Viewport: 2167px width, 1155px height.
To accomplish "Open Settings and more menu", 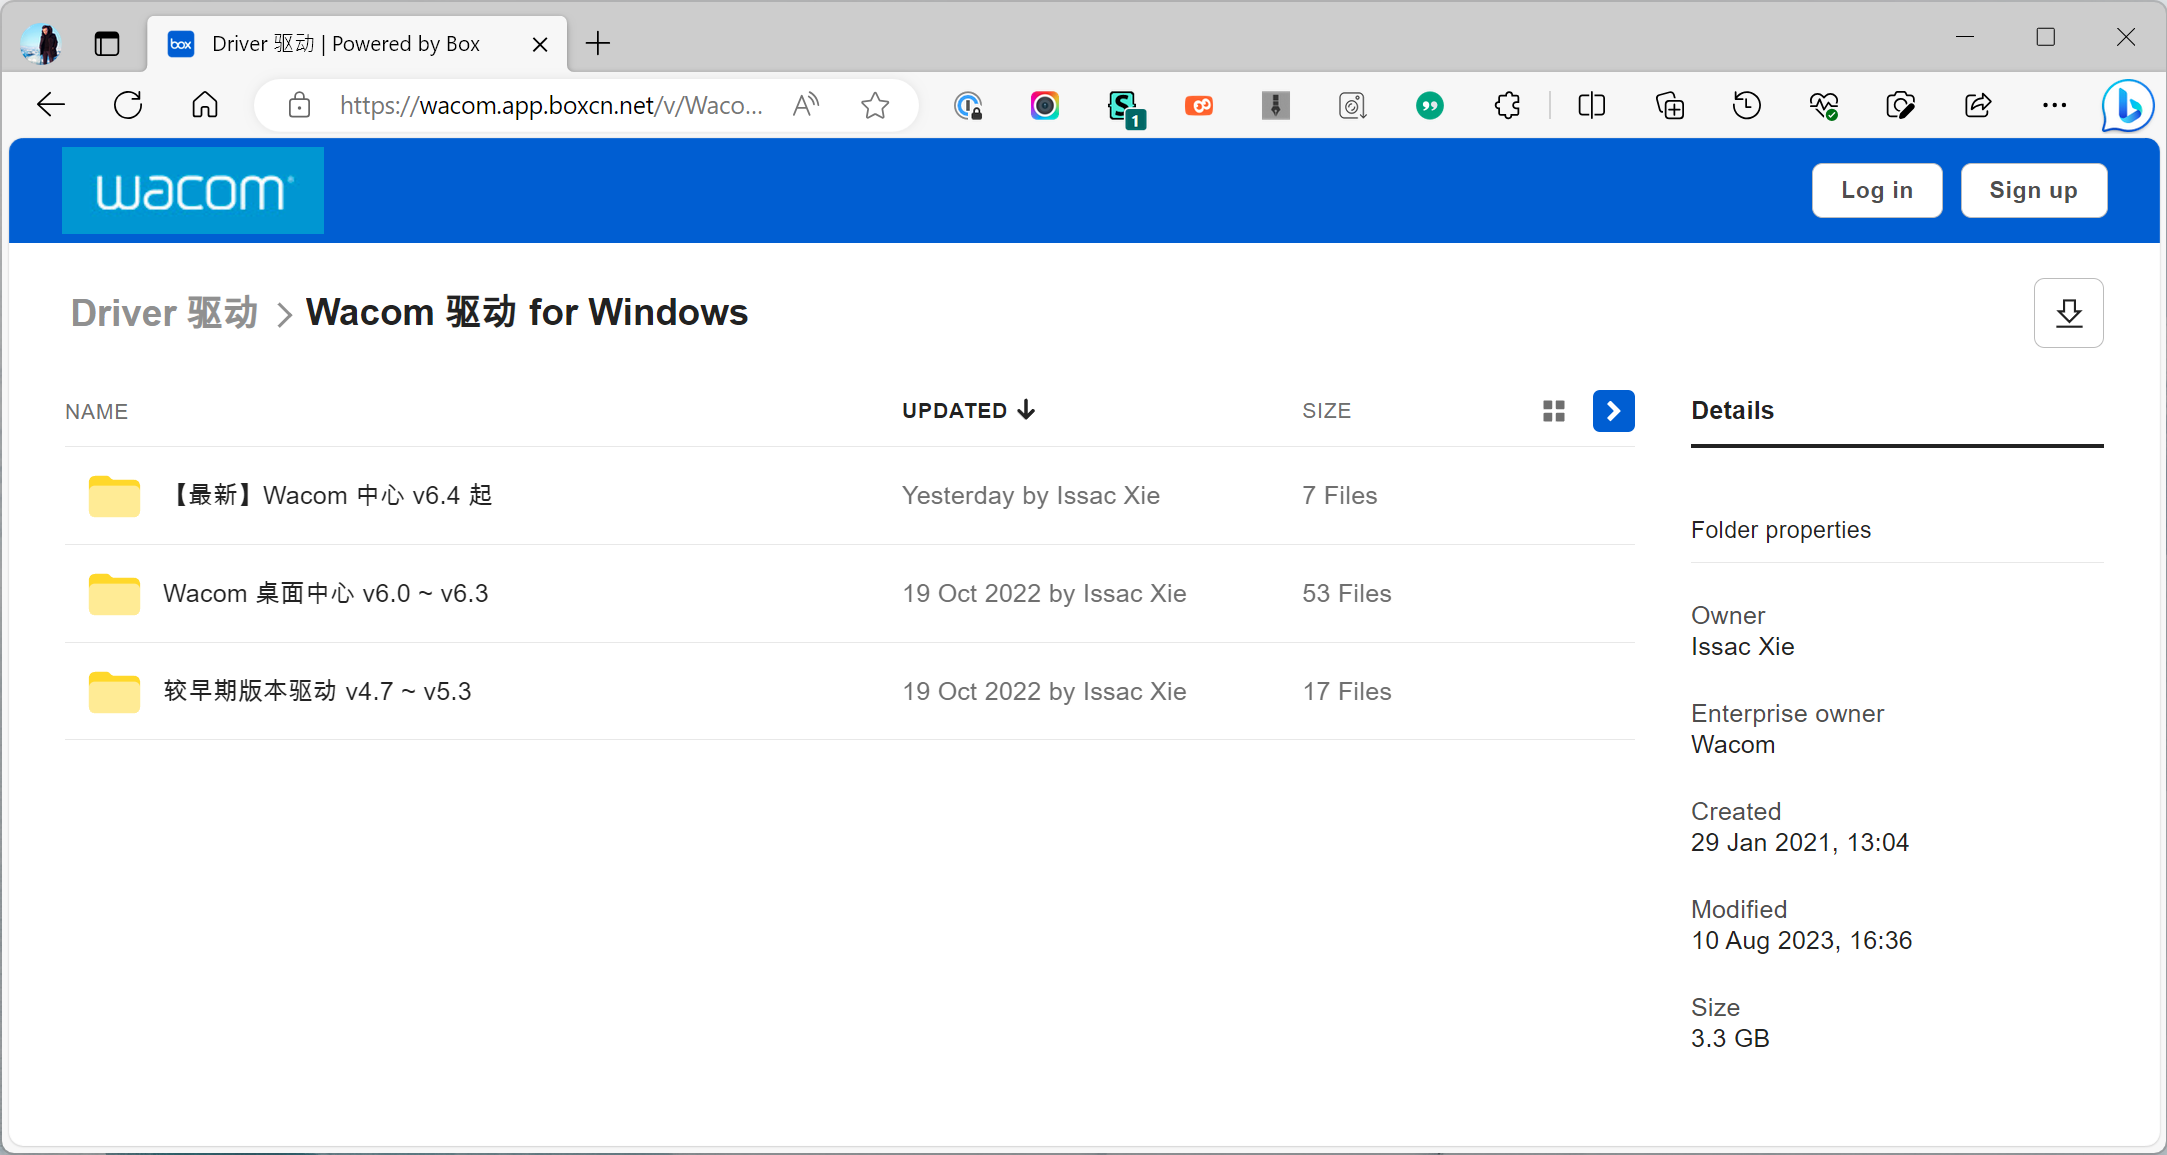I will point(2055,105).
